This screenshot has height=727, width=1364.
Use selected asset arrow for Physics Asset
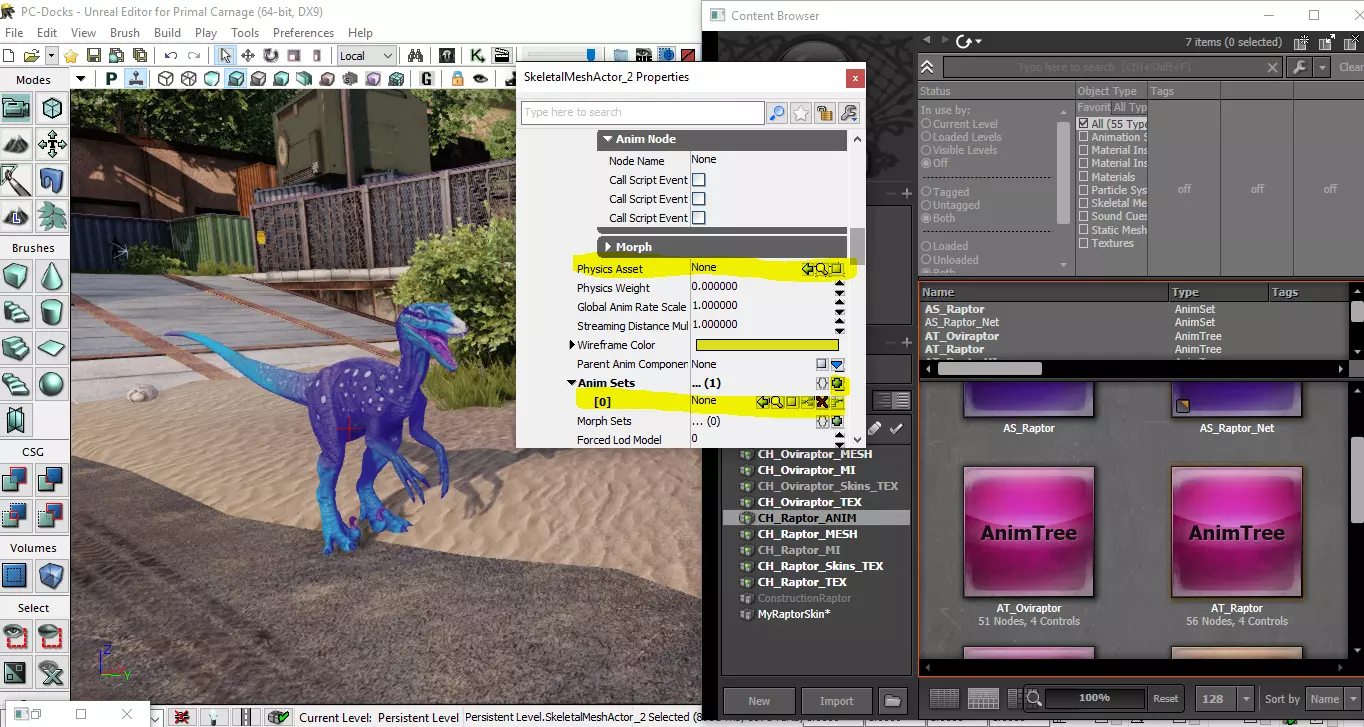click(x=807, y=268)
